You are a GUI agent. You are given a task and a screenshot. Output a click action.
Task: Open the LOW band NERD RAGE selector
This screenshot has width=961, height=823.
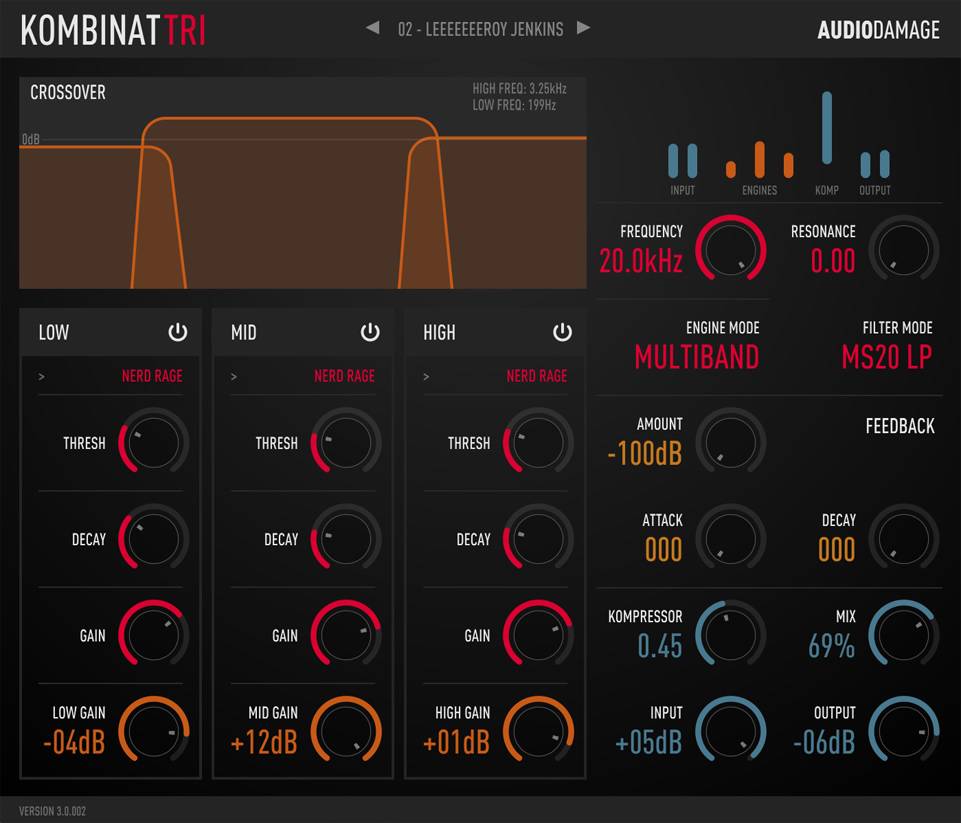tap(152, 376)
